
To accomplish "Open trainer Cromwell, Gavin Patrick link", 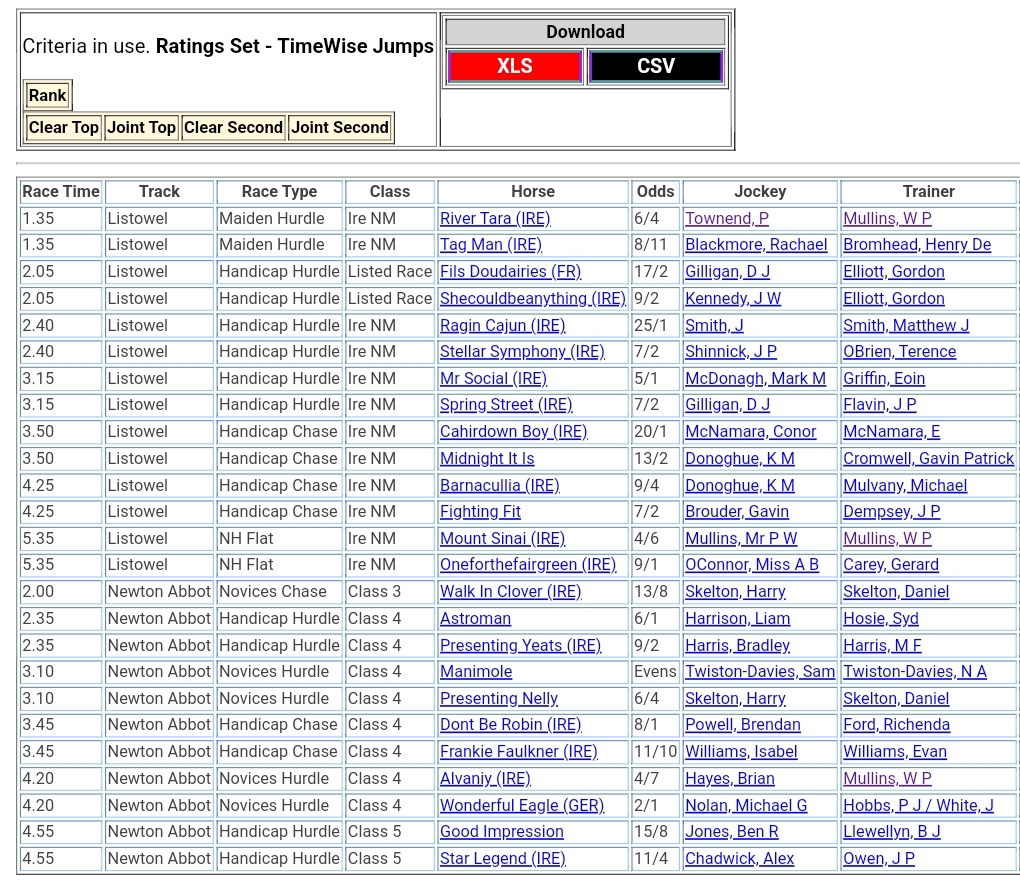I will tap(928, 458).
